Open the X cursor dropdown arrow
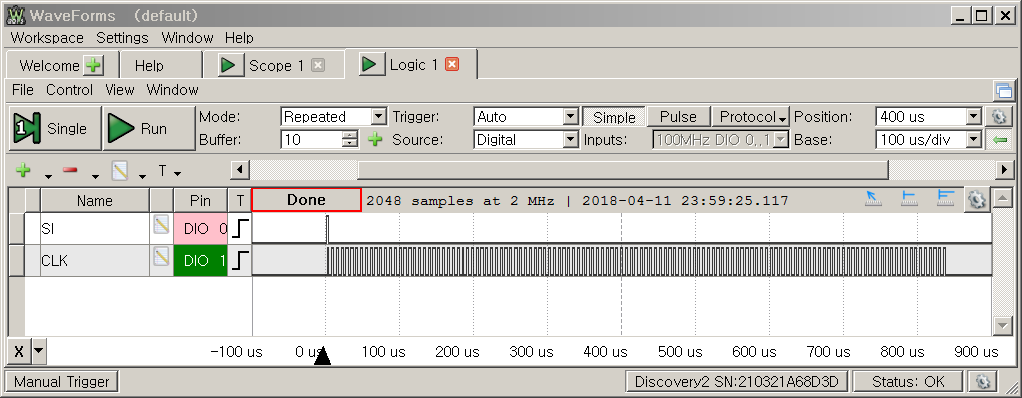This screenshot has height=398, width=1022. (x=38, y=352)
